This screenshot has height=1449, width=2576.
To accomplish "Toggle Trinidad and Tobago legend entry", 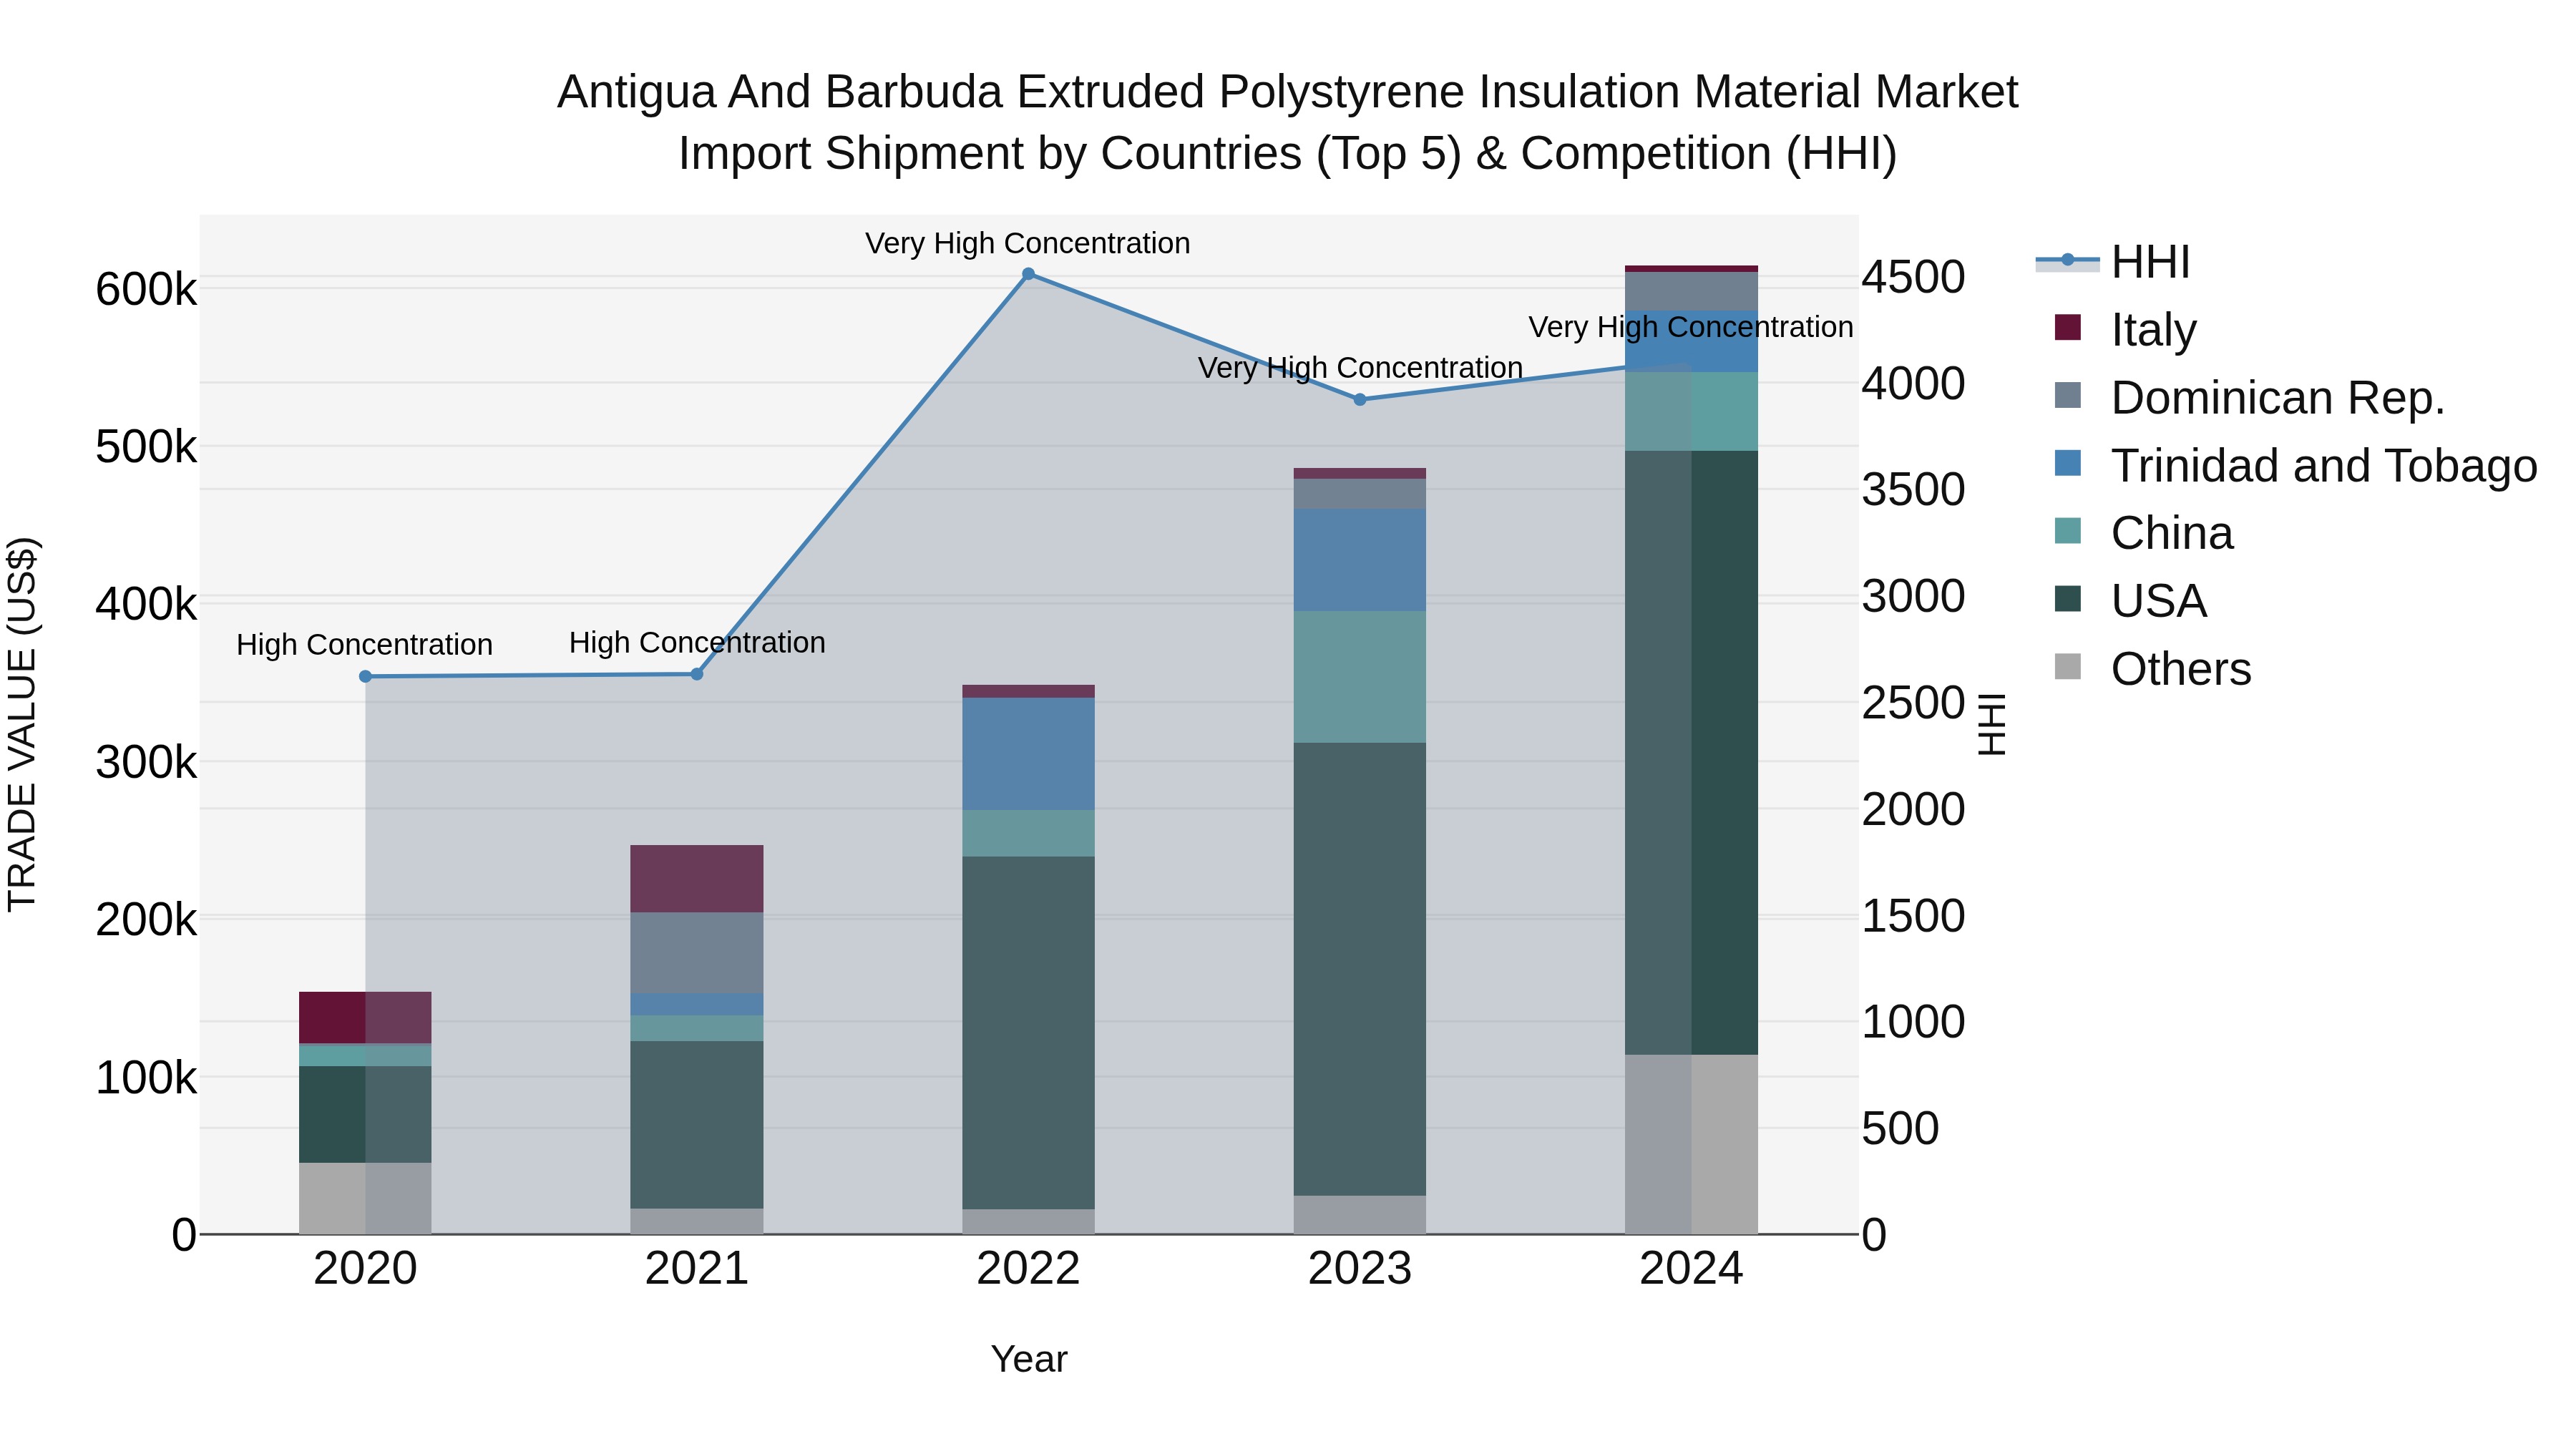I will tap(2295, 465).
